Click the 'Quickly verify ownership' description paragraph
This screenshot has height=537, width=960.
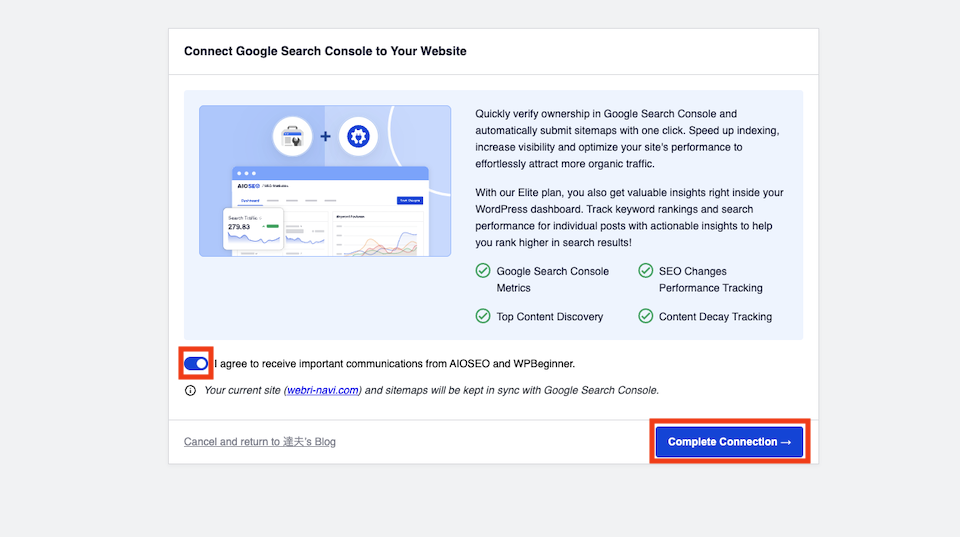pos(628,139)
